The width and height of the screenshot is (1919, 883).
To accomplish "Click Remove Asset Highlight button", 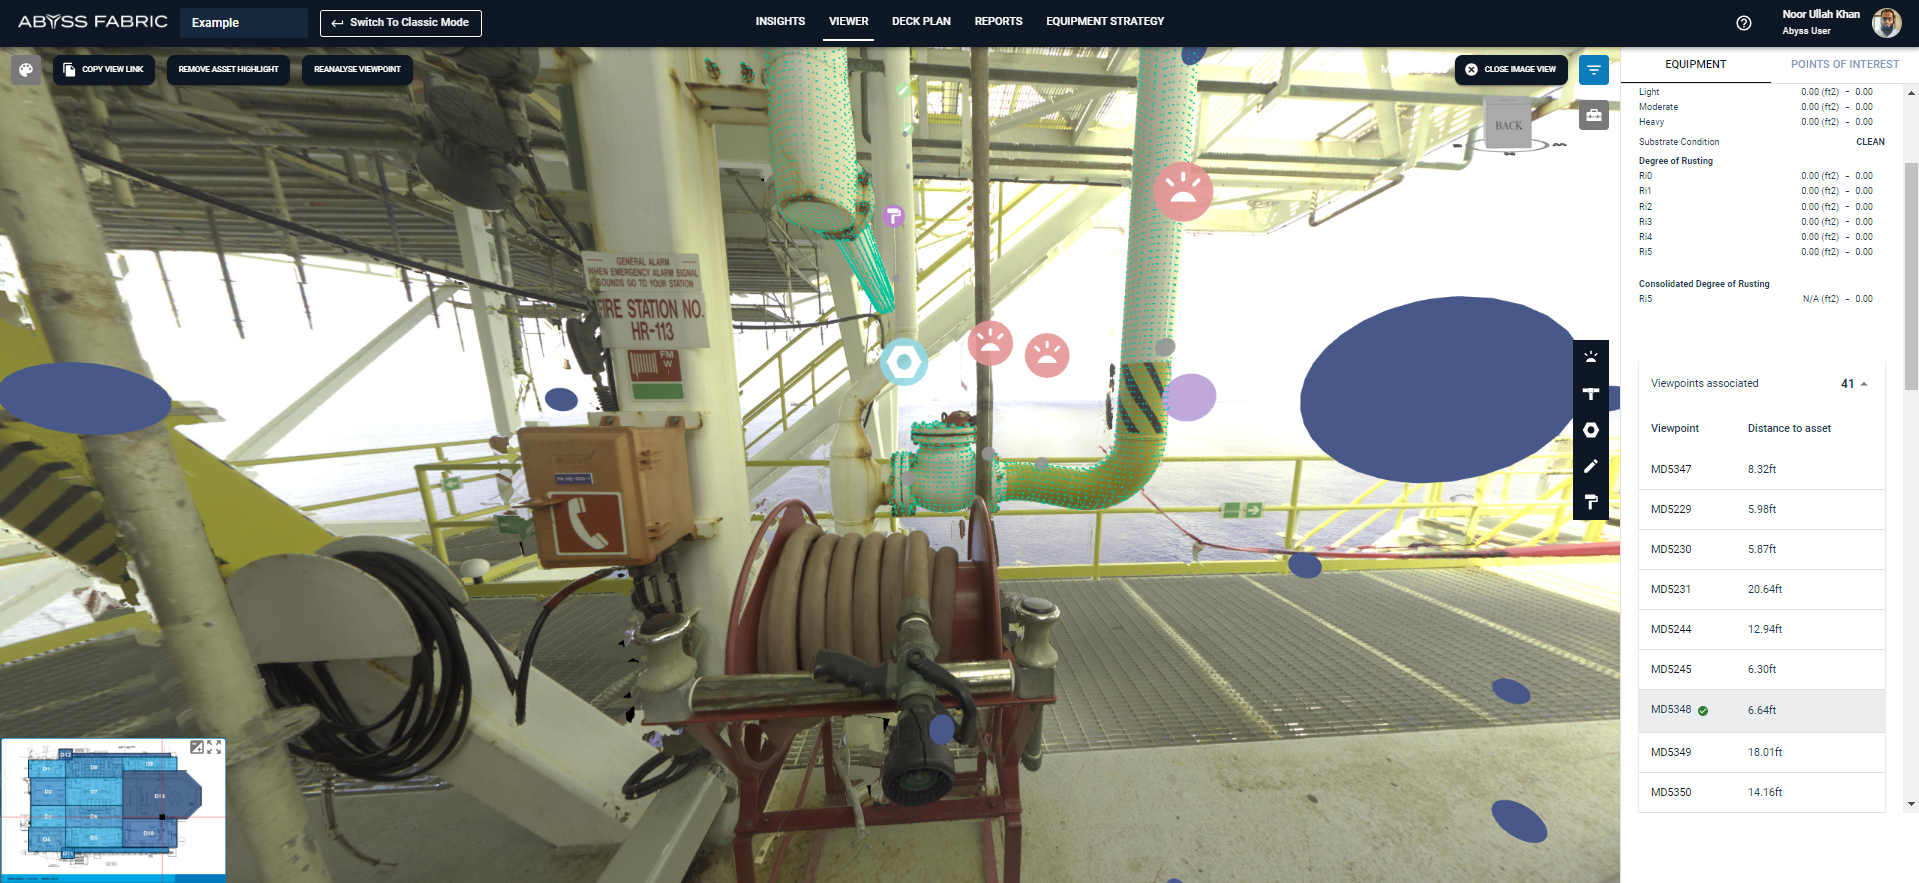I will coord(228,69).
